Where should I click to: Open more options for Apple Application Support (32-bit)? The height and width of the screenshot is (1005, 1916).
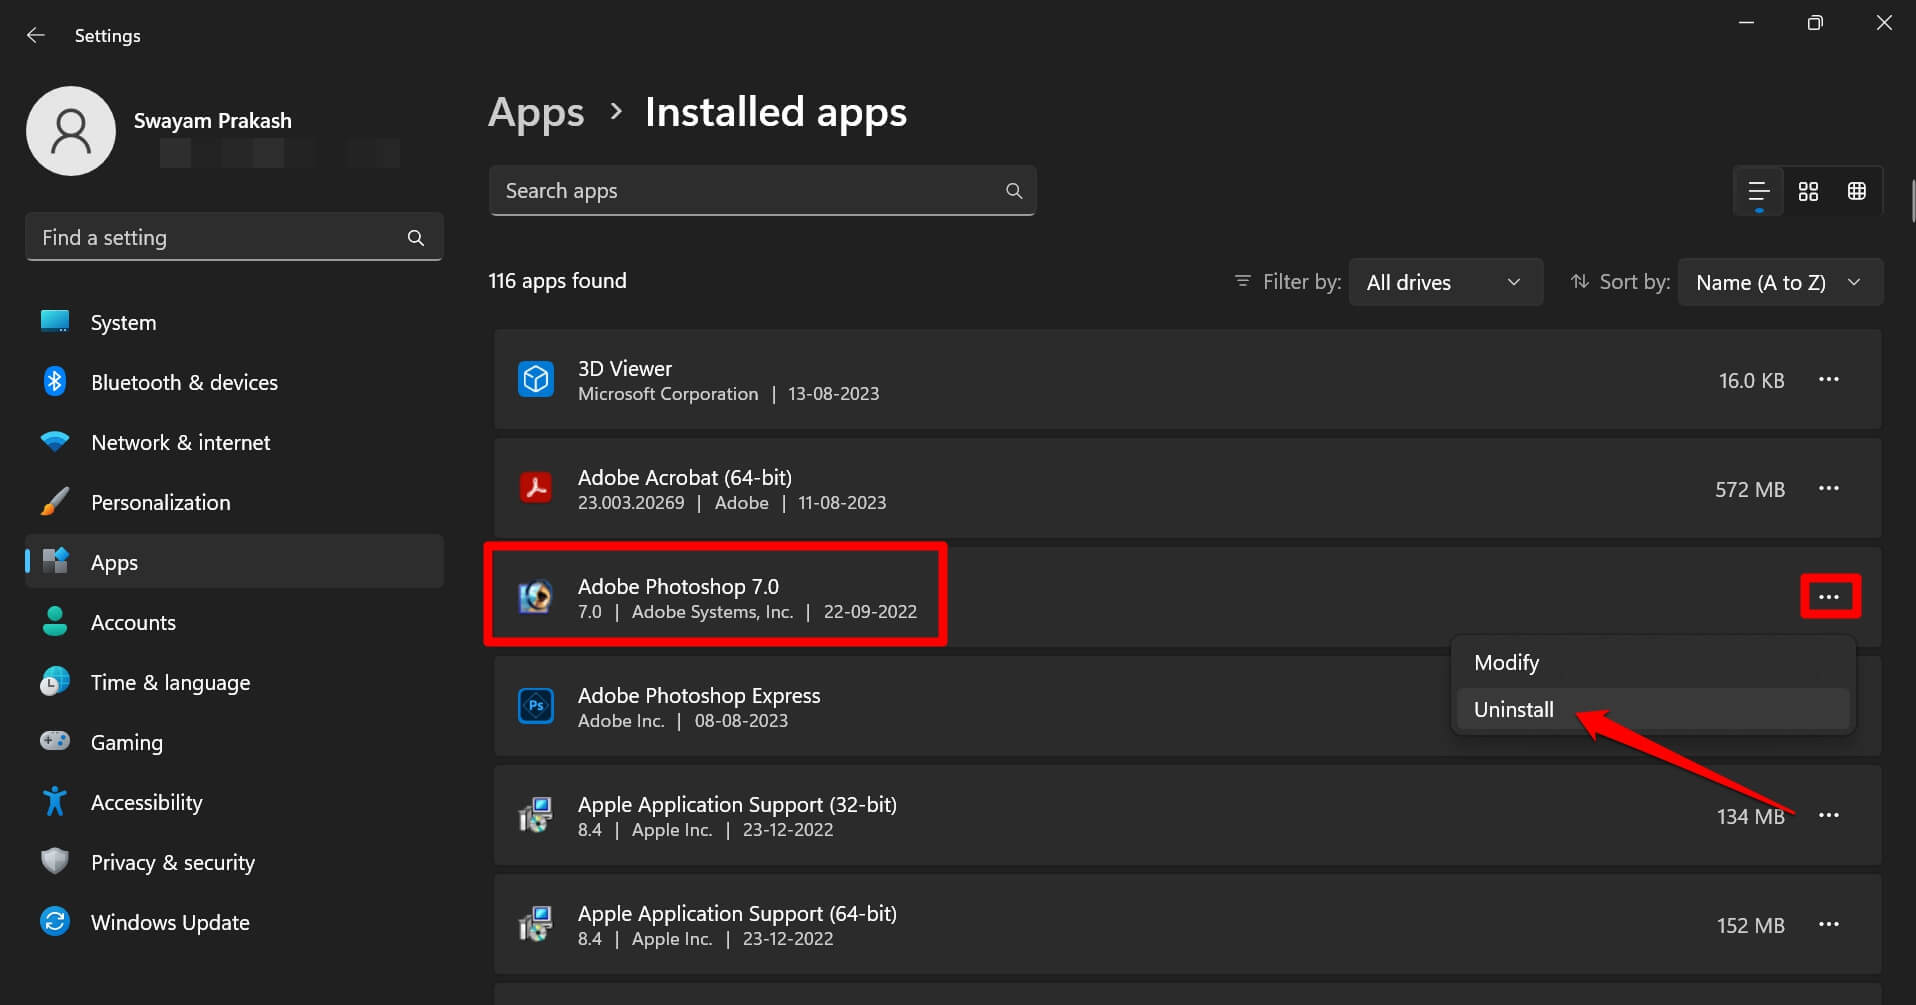point(1829,816)
